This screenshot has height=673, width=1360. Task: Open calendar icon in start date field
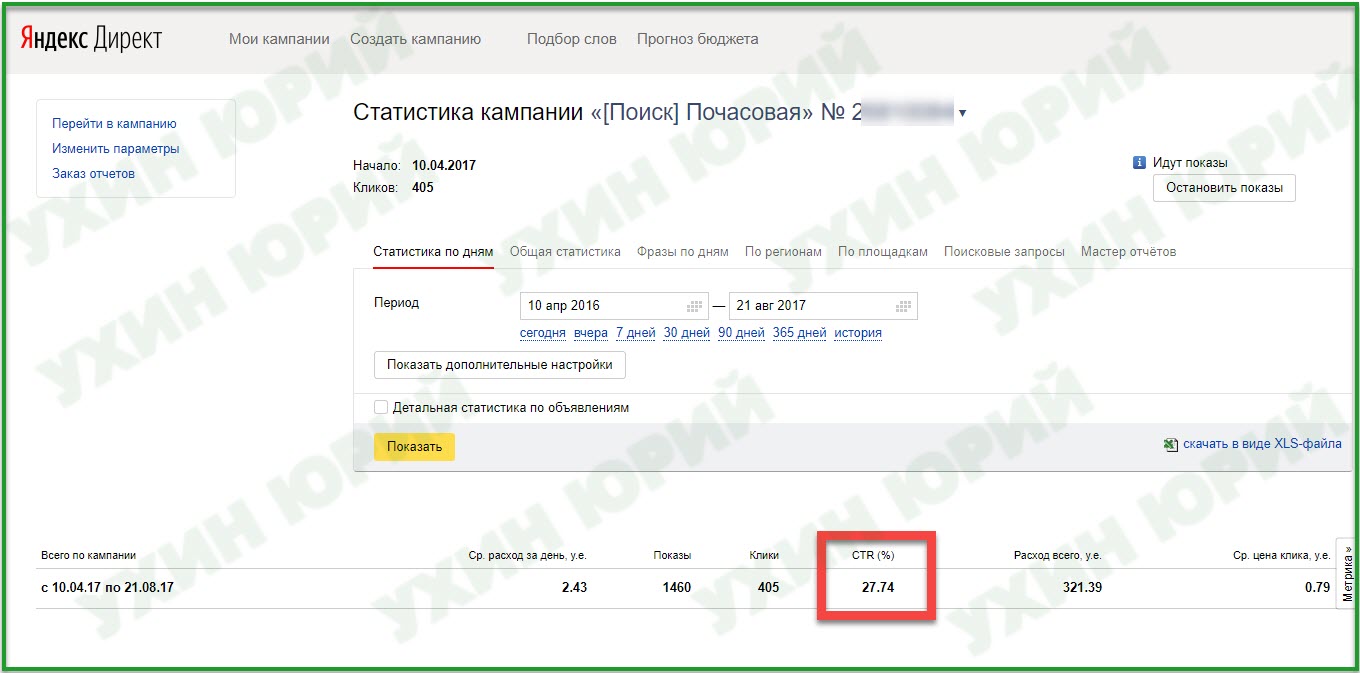(695, 306)
